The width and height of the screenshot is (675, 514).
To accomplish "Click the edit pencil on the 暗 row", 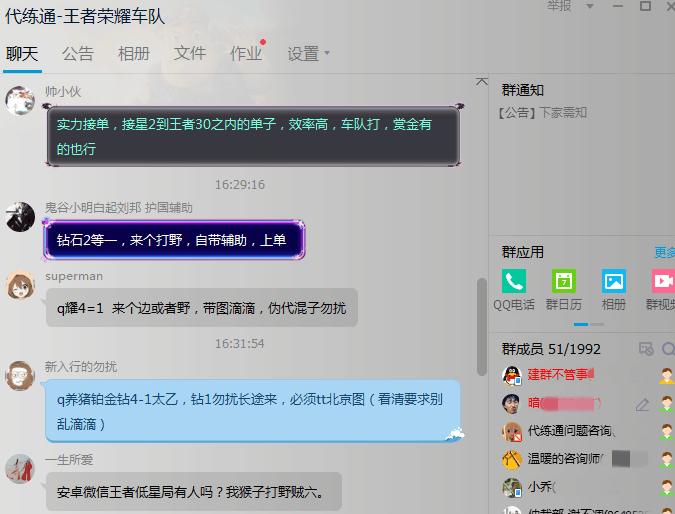I will click(642, 404).
